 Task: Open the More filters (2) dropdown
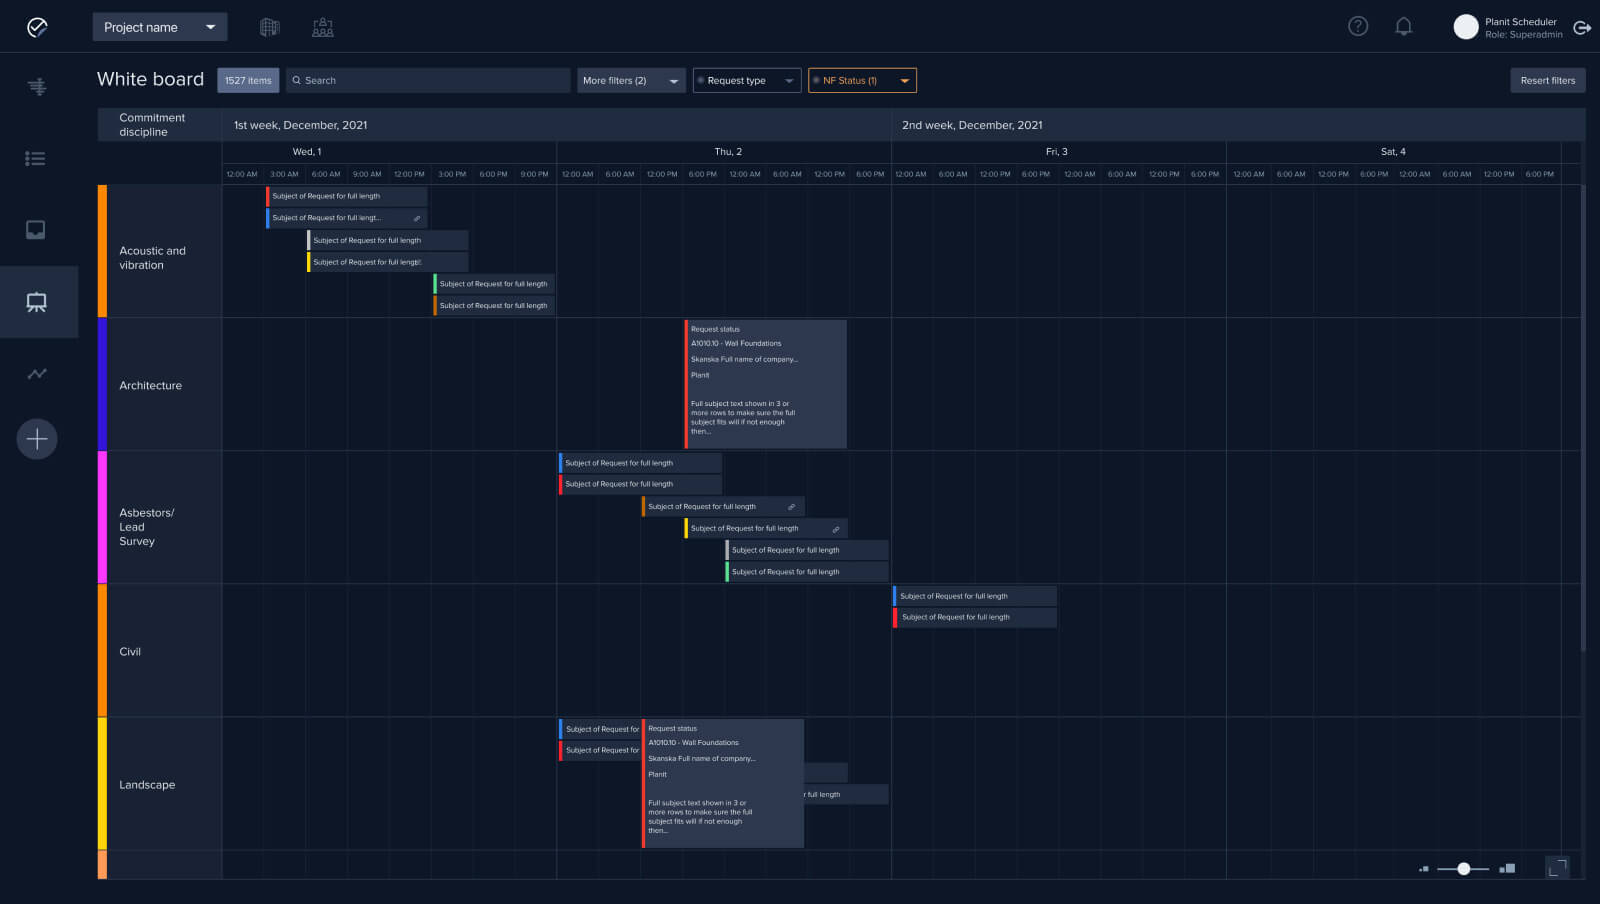click(x=631, y=81)
